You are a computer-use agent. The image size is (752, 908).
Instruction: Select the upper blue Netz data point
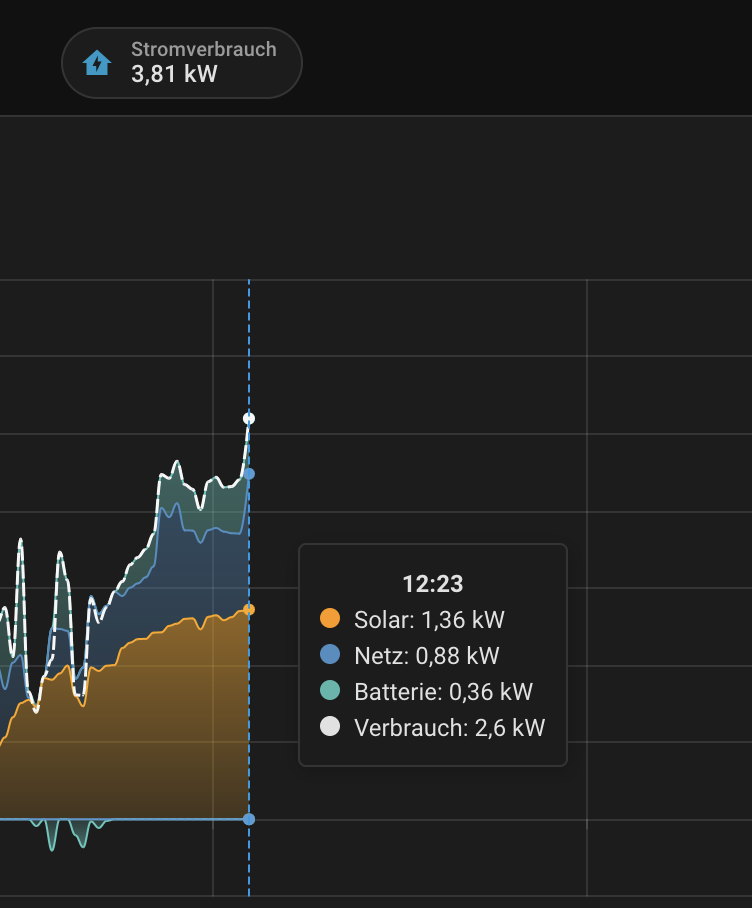tap(249, 474)
